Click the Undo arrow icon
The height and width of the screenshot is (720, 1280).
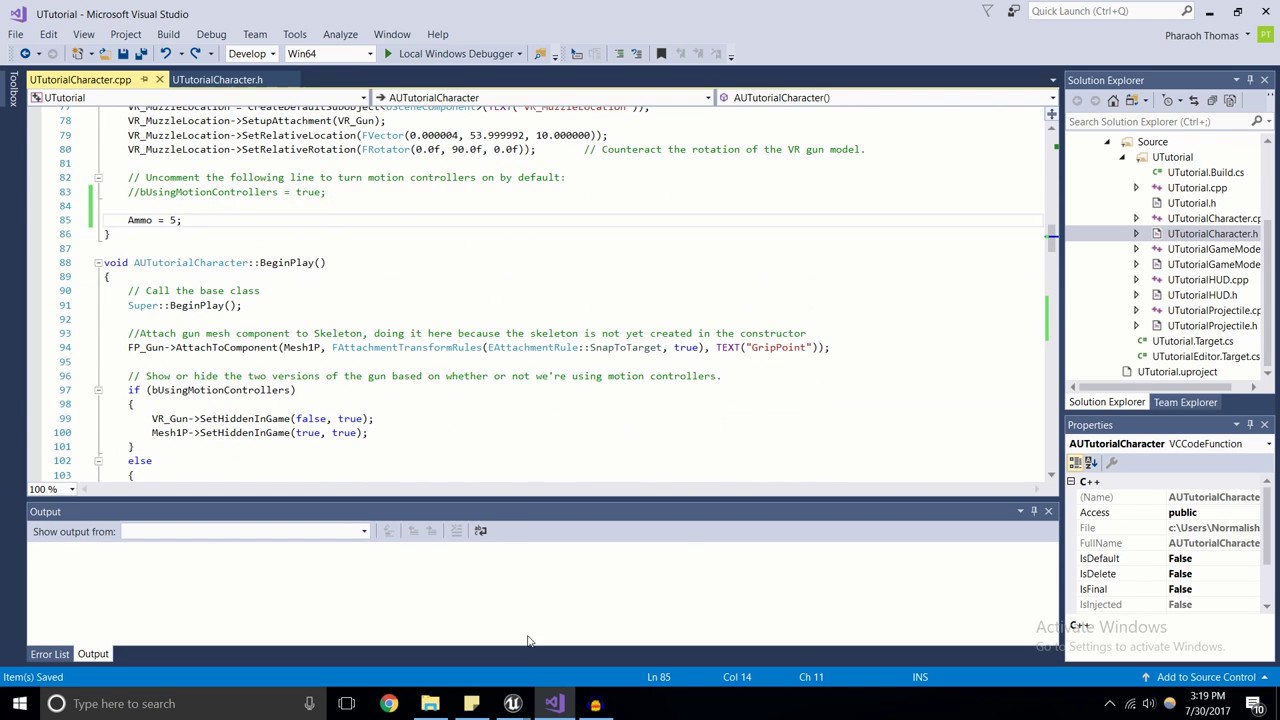pos(165,54)
